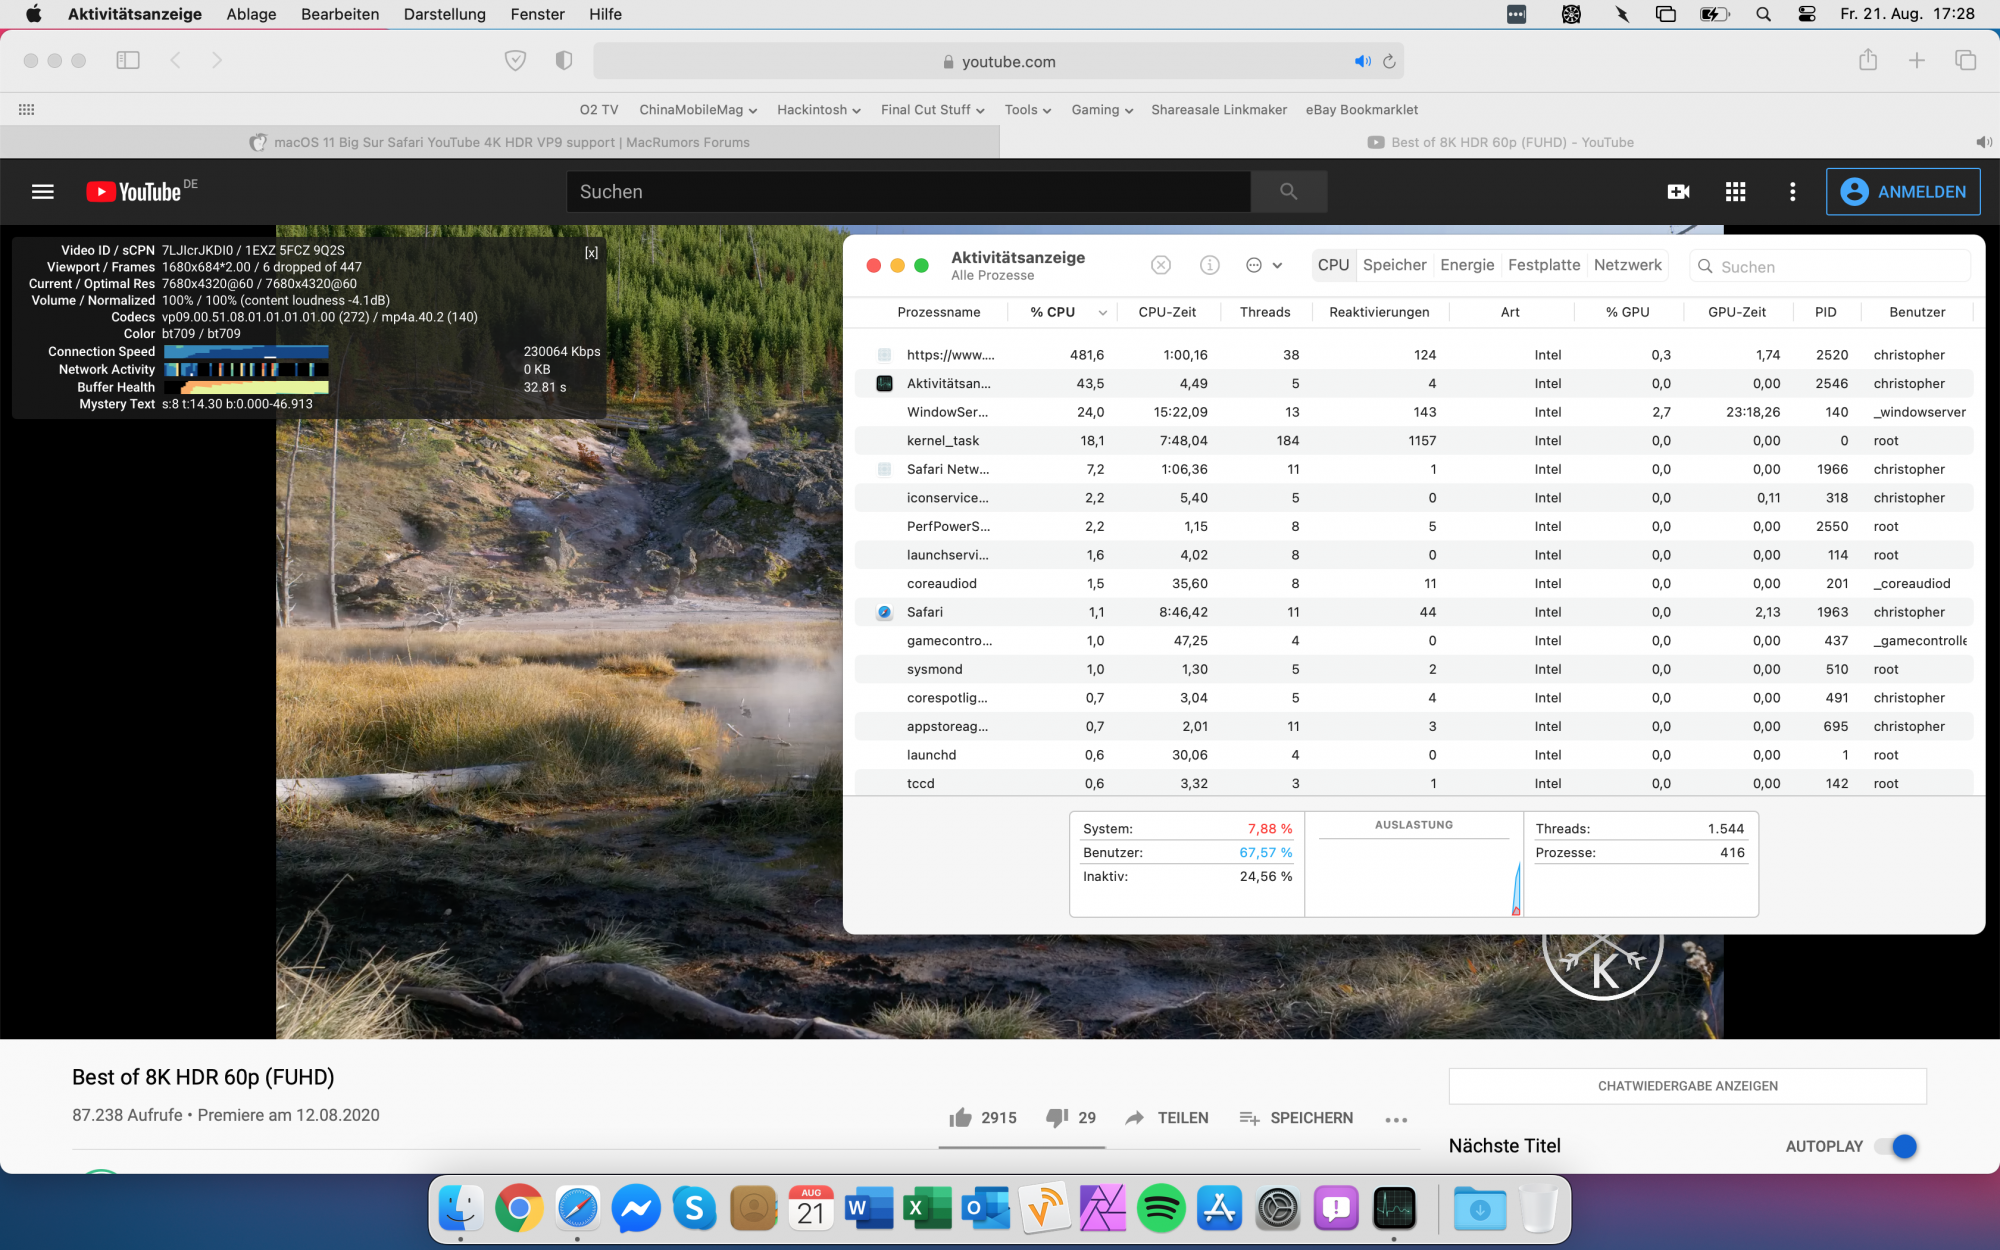Show Safari sidebar icon
The height and width of the screenshot is (1250, 2000).
[x=128, y=60]
